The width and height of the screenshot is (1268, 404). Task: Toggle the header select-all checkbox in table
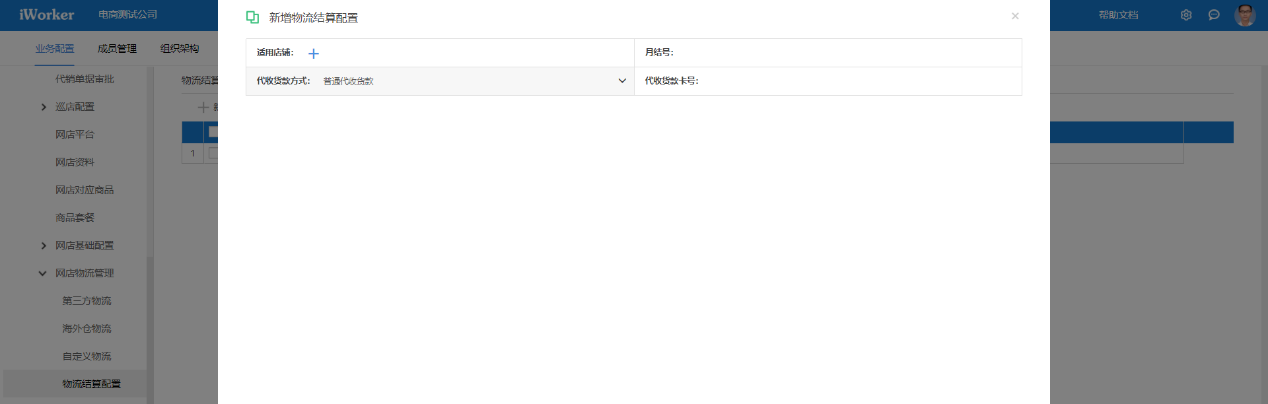(x=212, y=132)
